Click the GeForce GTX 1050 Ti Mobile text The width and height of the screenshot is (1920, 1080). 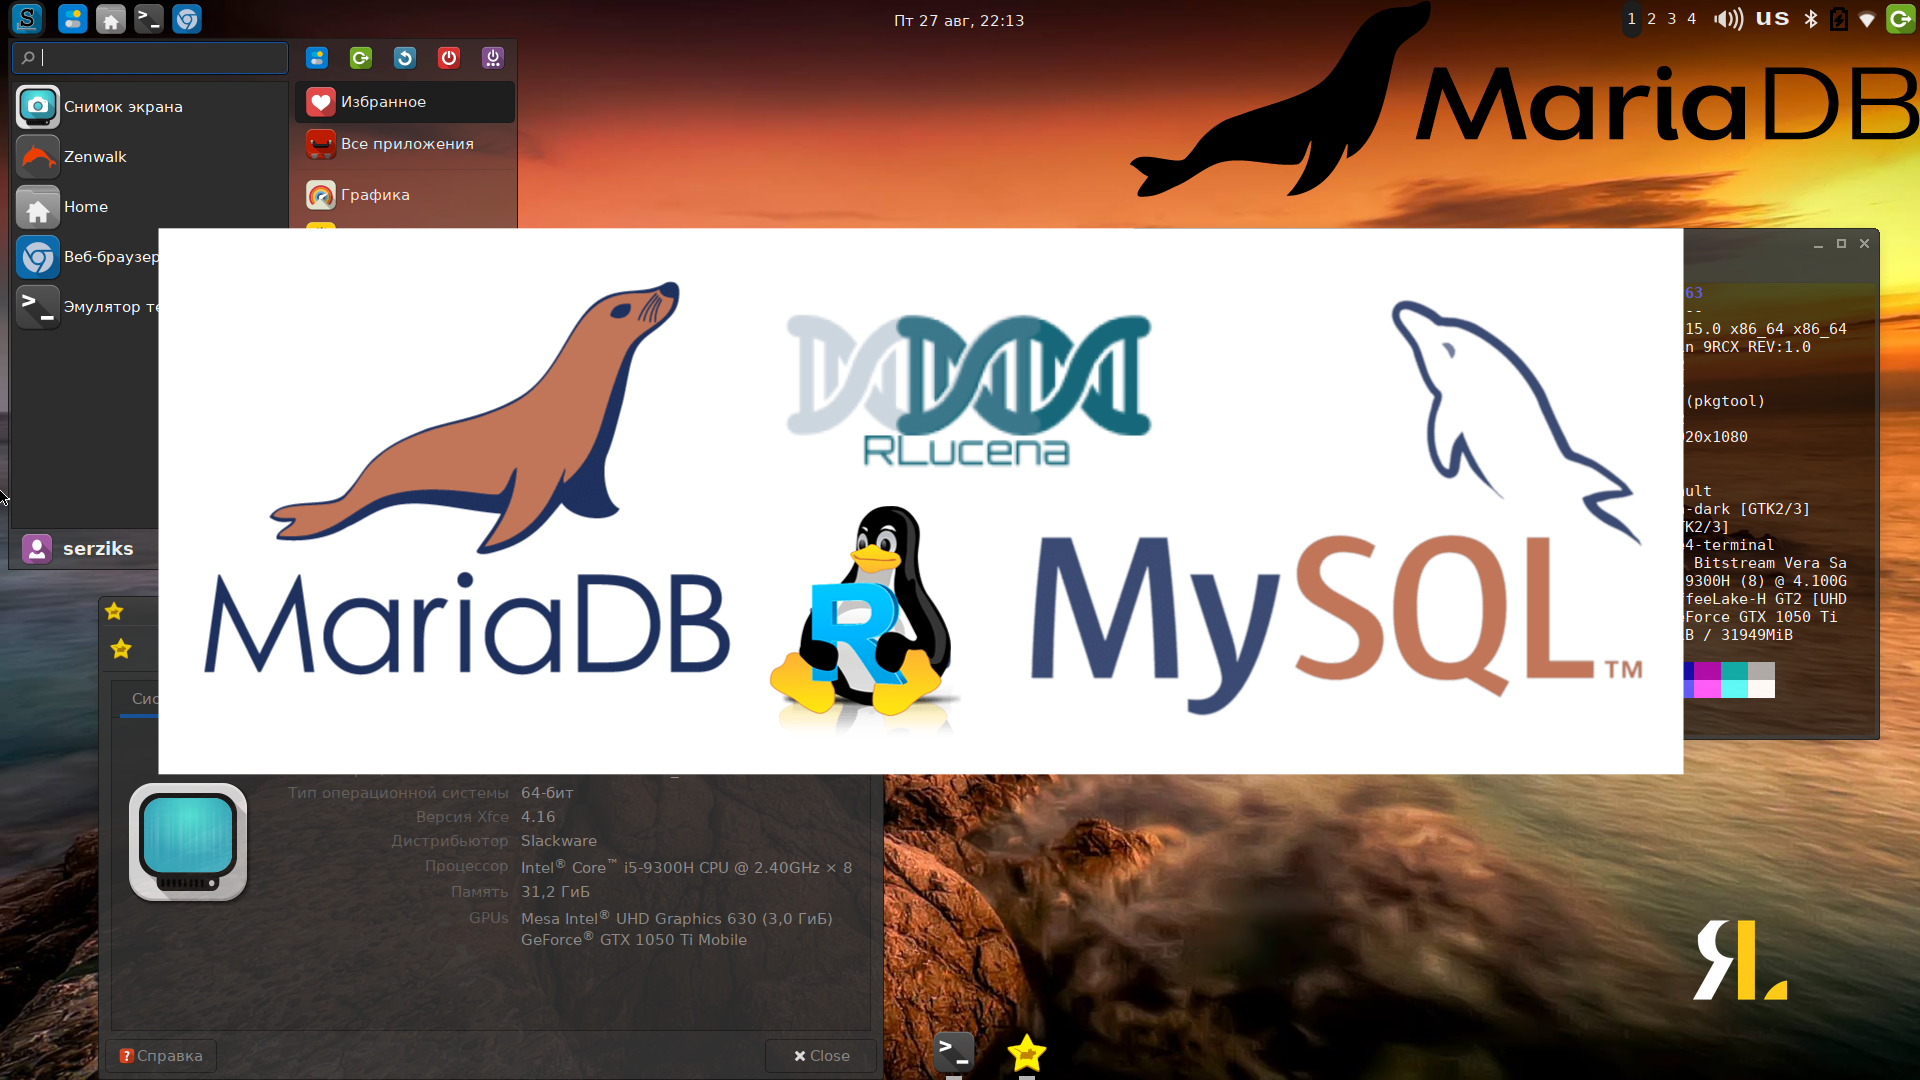[634, 939]
